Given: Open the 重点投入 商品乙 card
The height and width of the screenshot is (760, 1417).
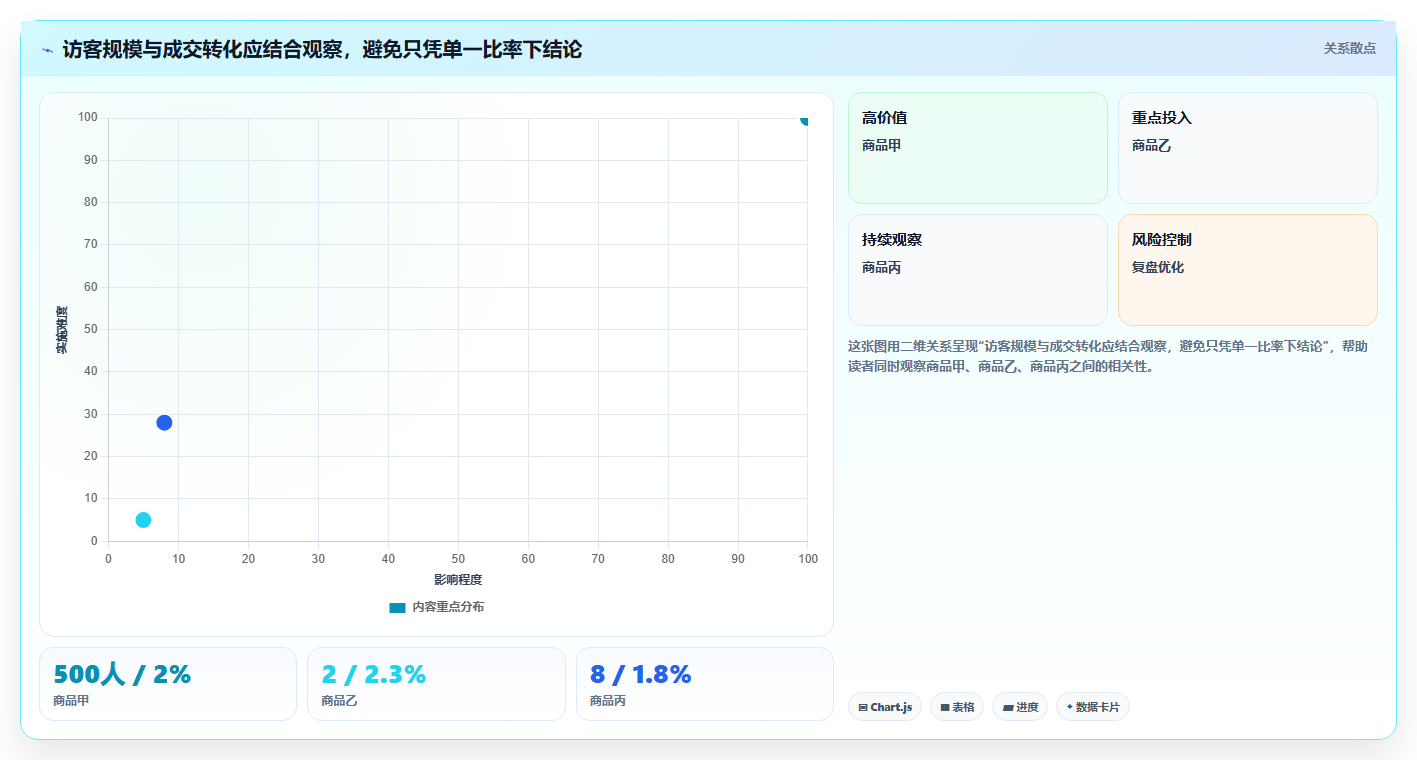Looking at the screenshot, I should 1247,148.
